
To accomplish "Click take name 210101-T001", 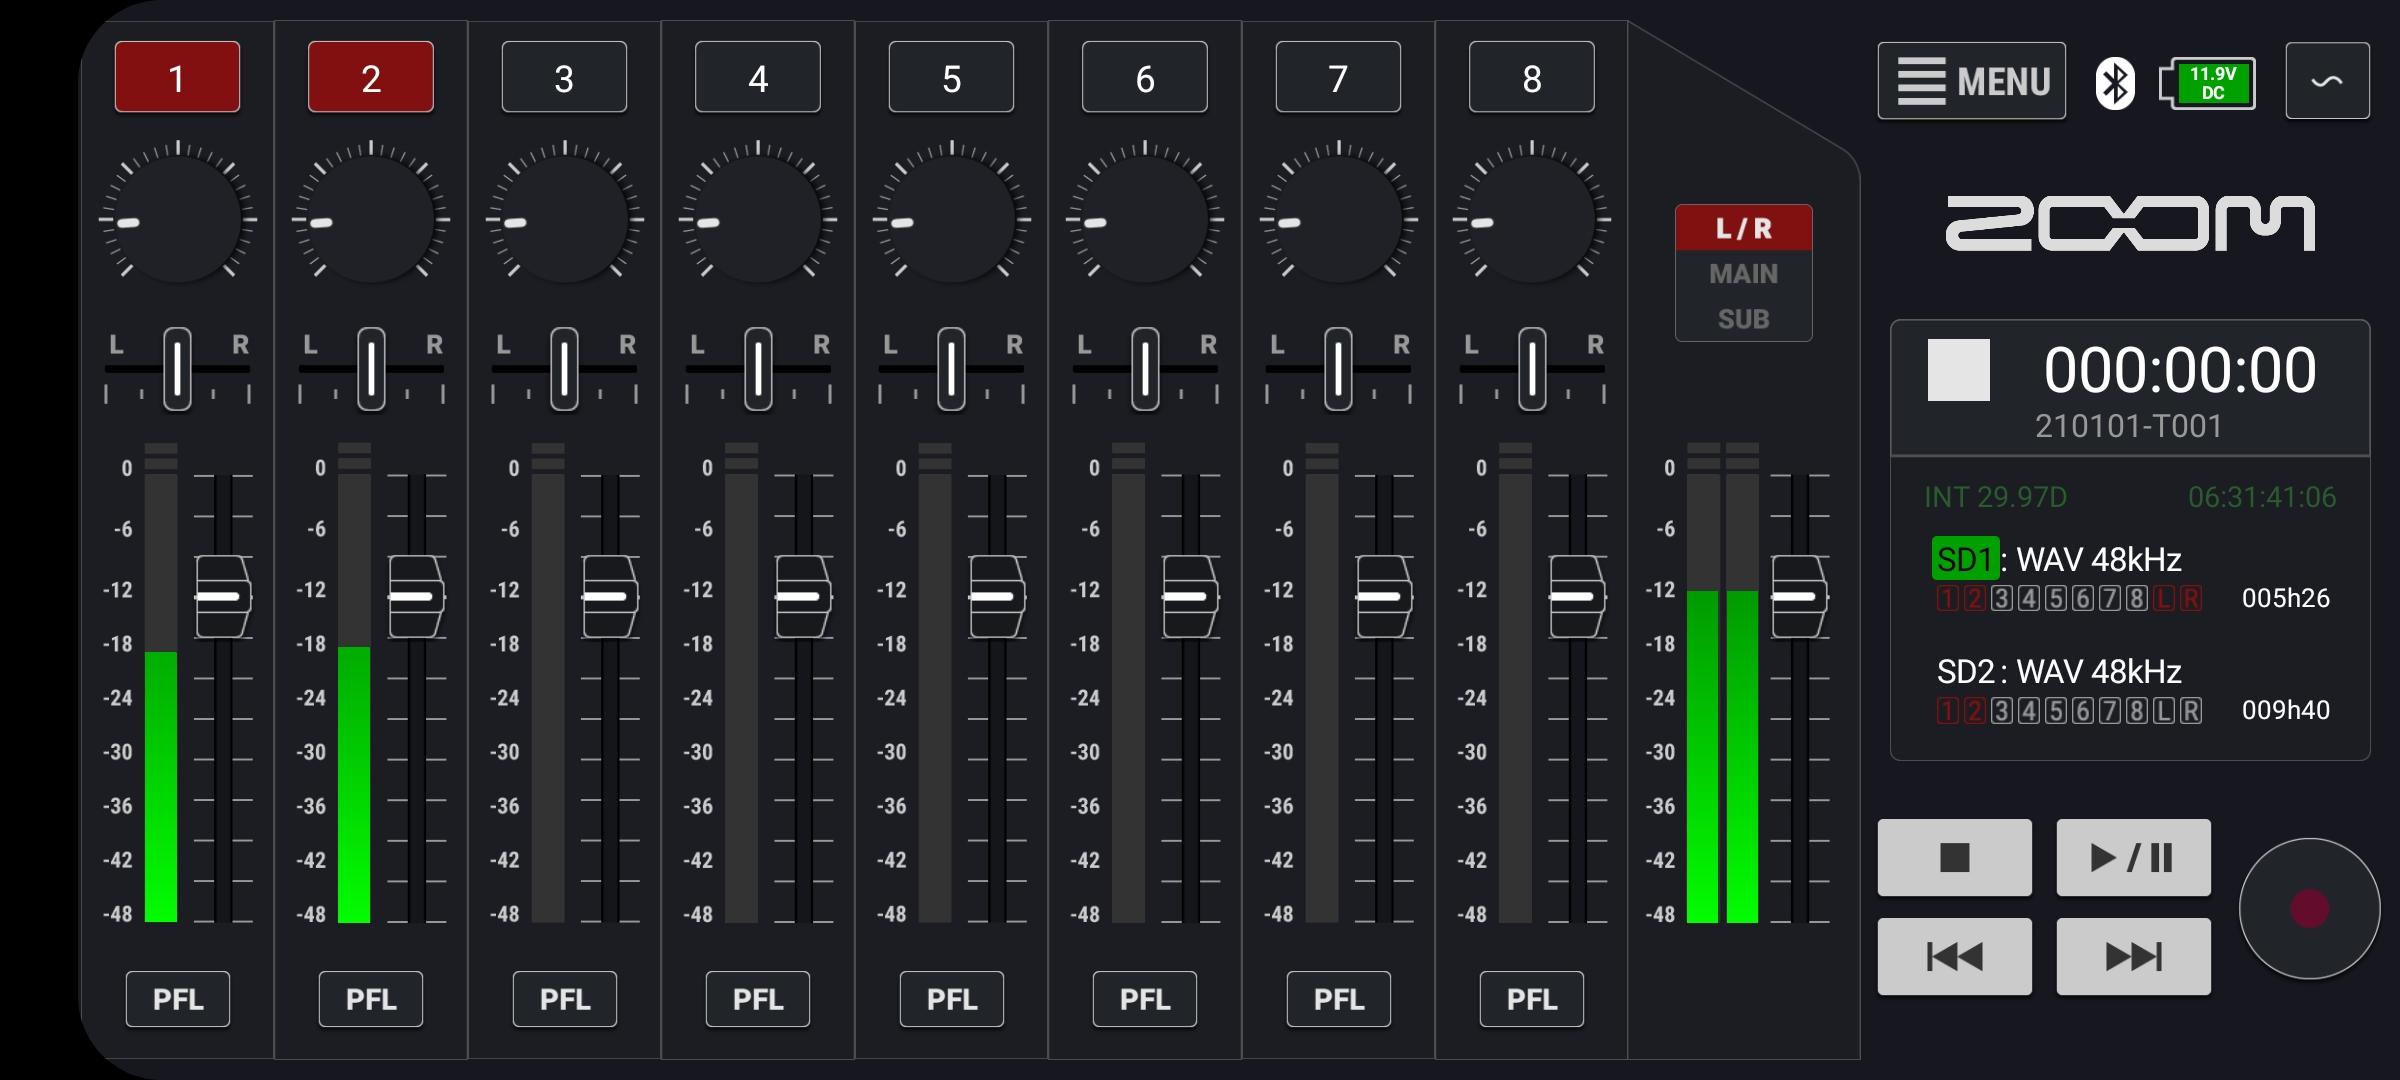I will (2128, 427).
